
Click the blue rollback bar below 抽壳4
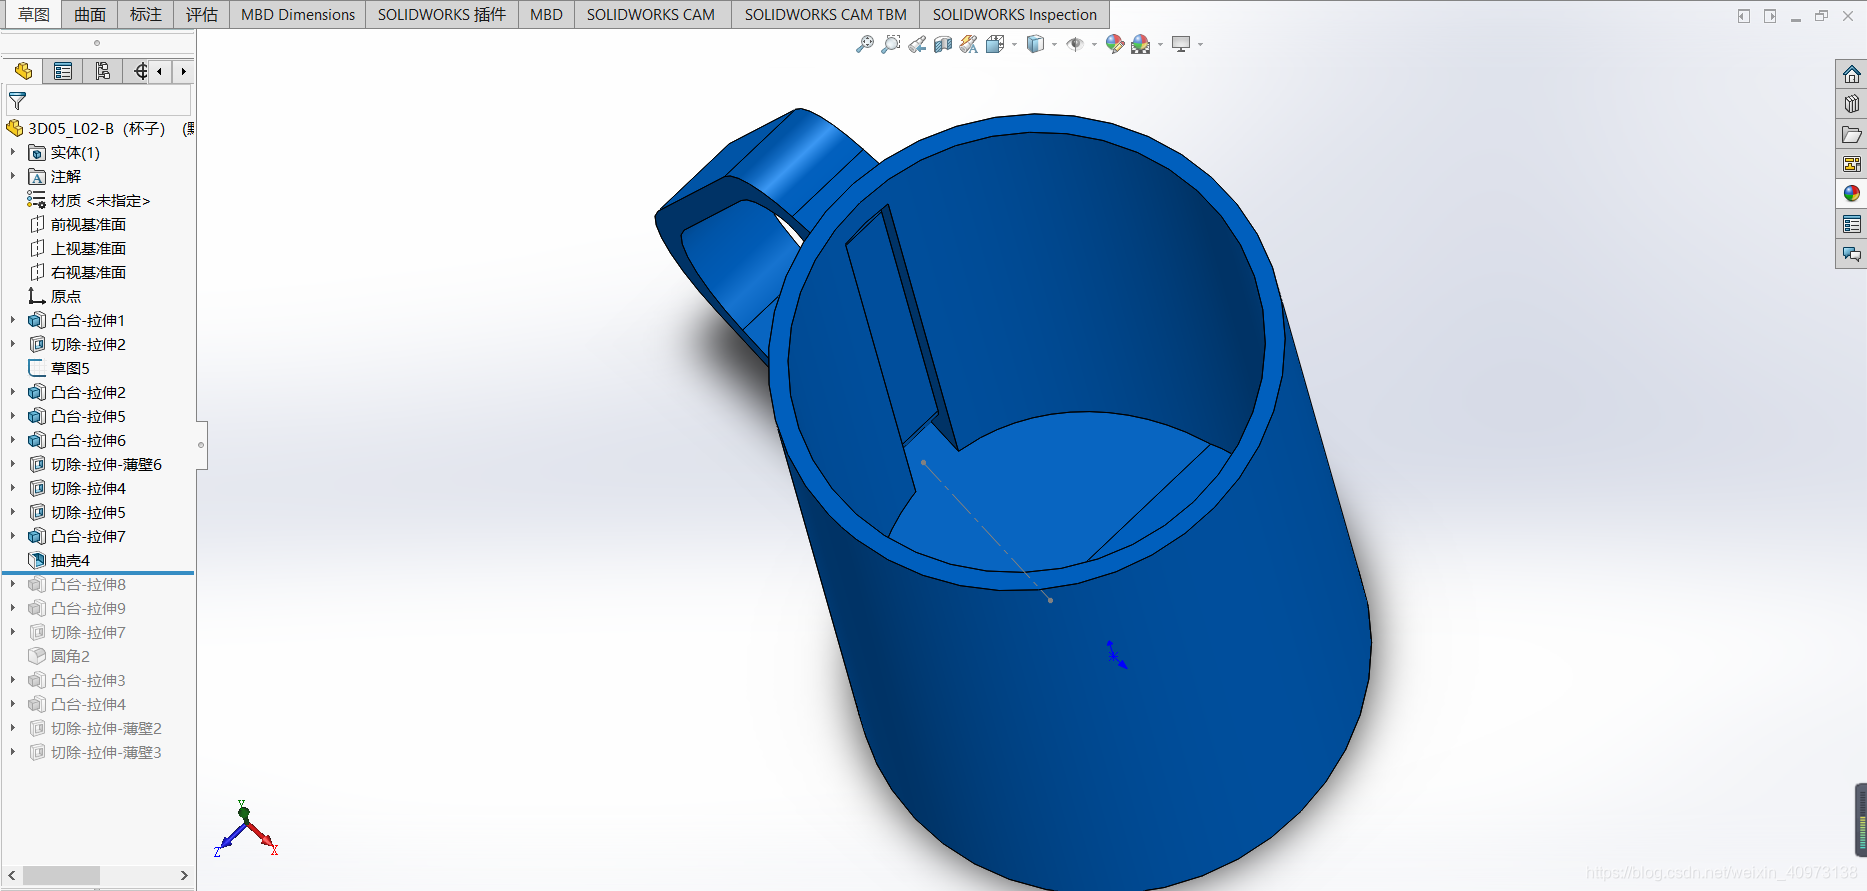[x=98, y=573]
